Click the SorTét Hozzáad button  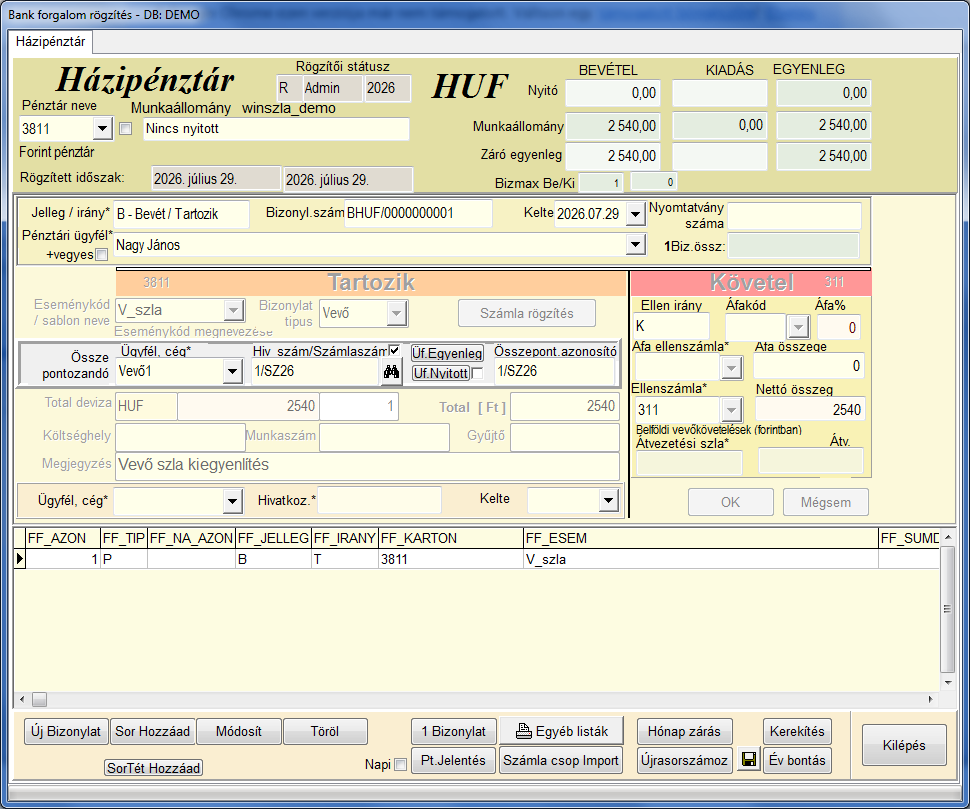pos(153,768)
